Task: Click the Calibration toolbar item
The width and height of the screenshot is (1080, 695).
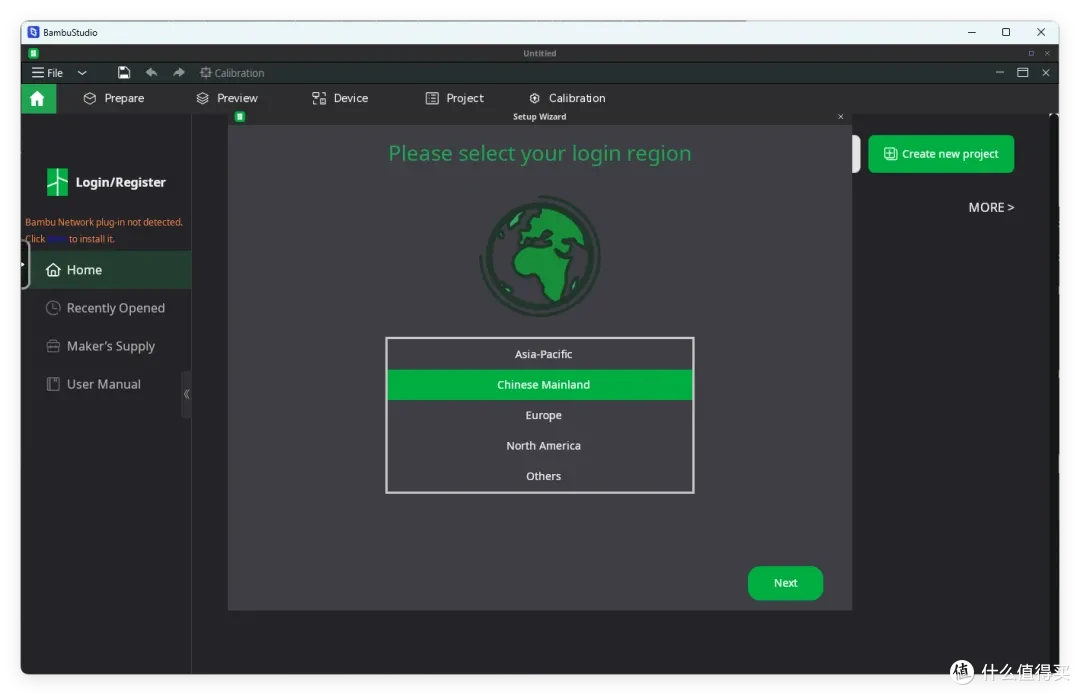Action: [232, 73]
